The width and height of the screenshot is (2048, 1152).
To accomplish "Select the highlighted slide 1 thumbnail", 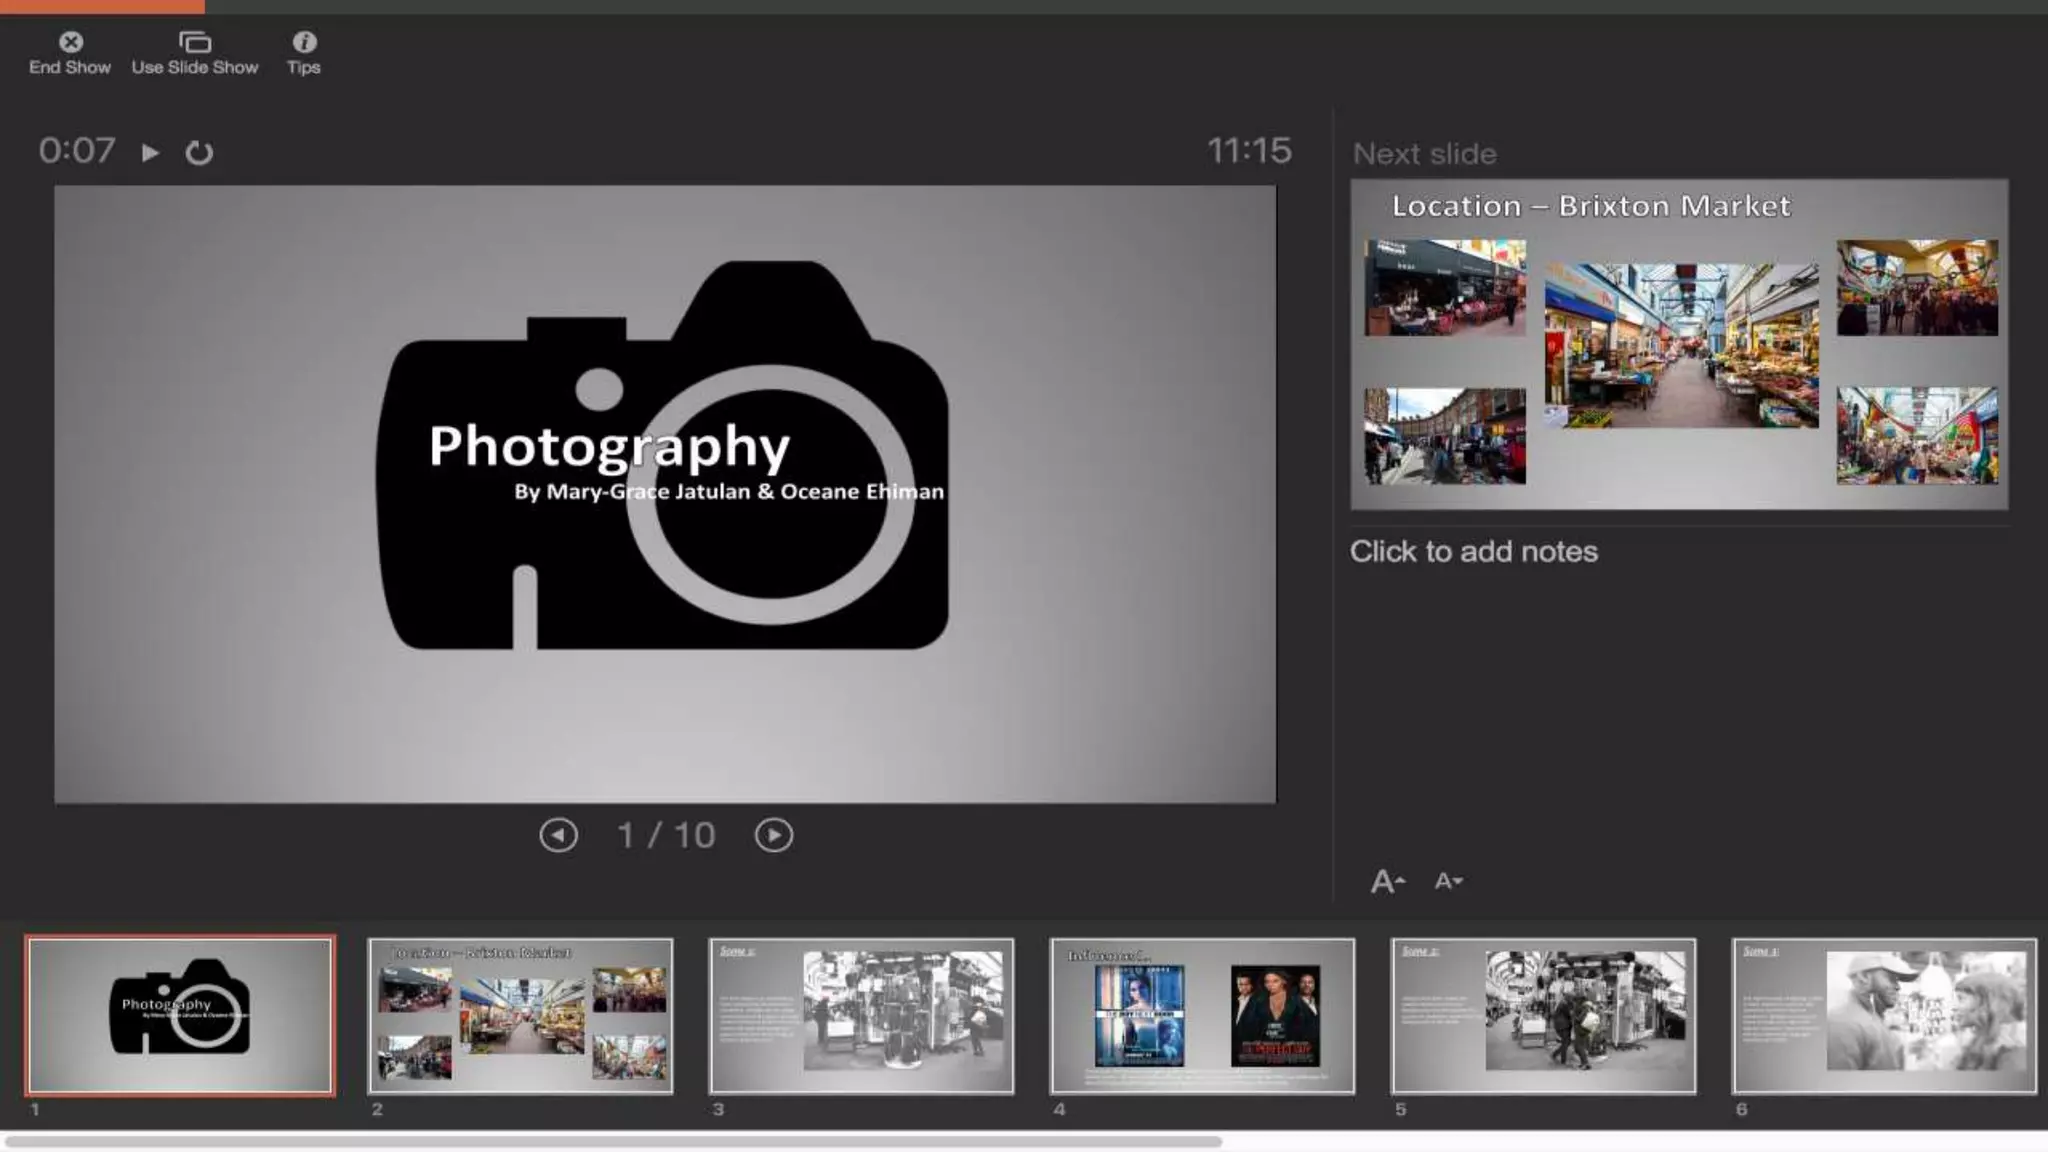I will [180, 1015].
